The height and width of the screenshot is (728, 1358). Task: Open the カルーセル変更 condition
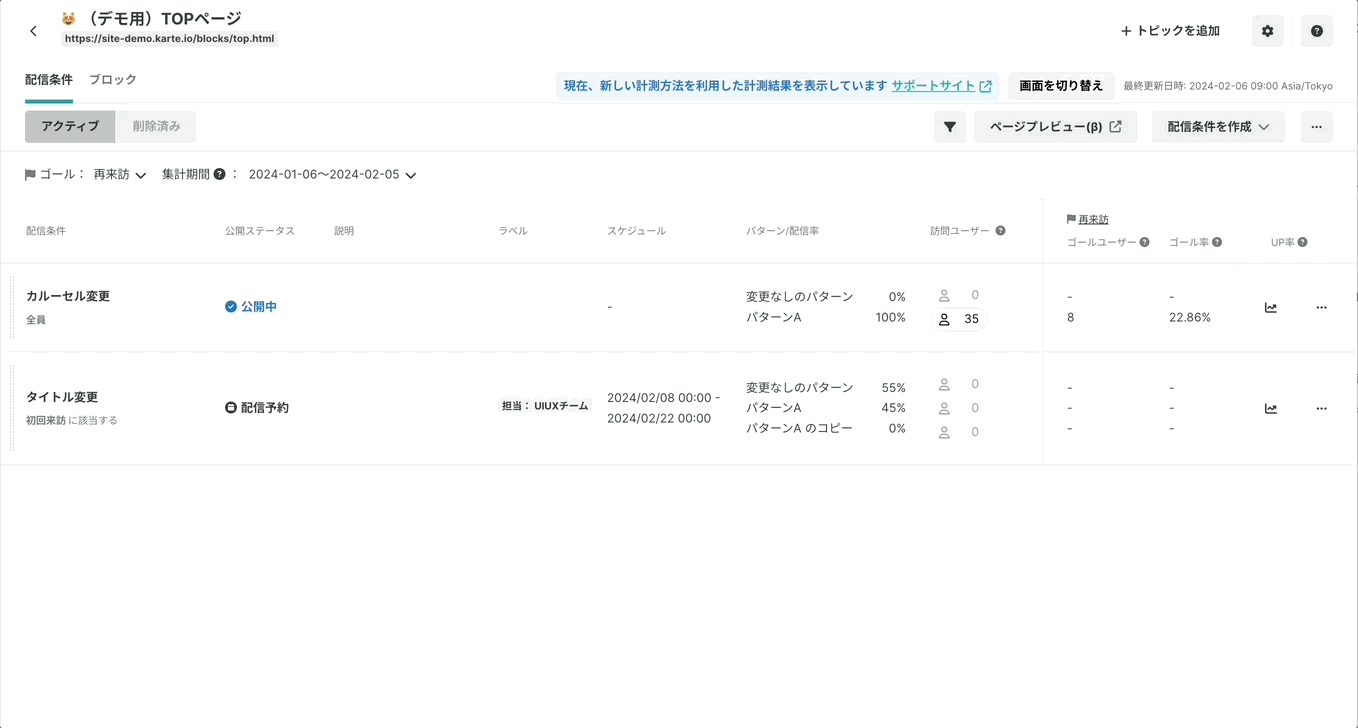click(x=68, y=296)
